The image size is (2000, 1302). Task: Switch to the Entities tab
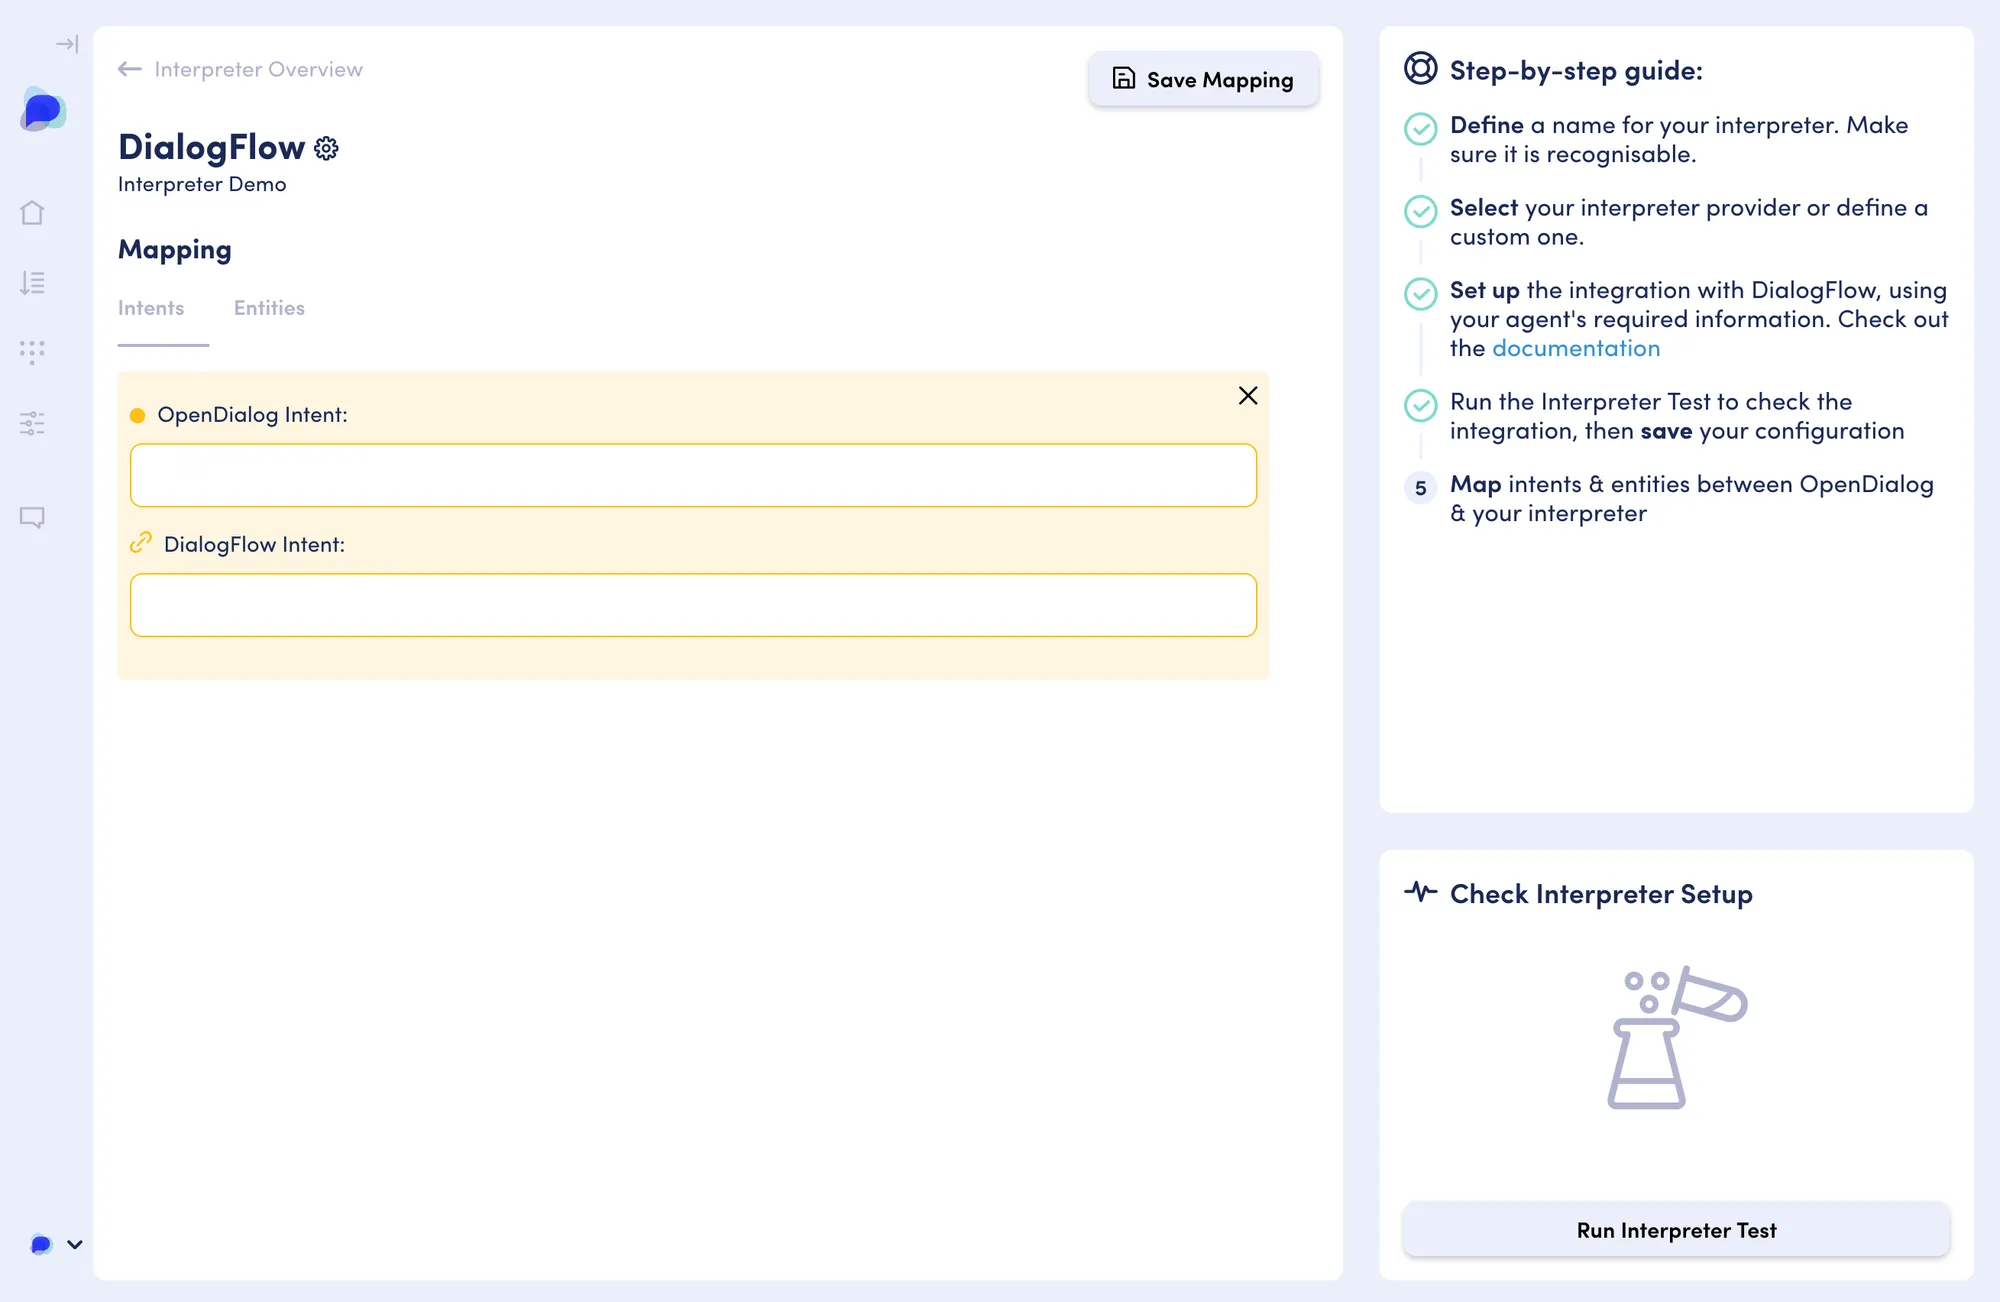269,308
